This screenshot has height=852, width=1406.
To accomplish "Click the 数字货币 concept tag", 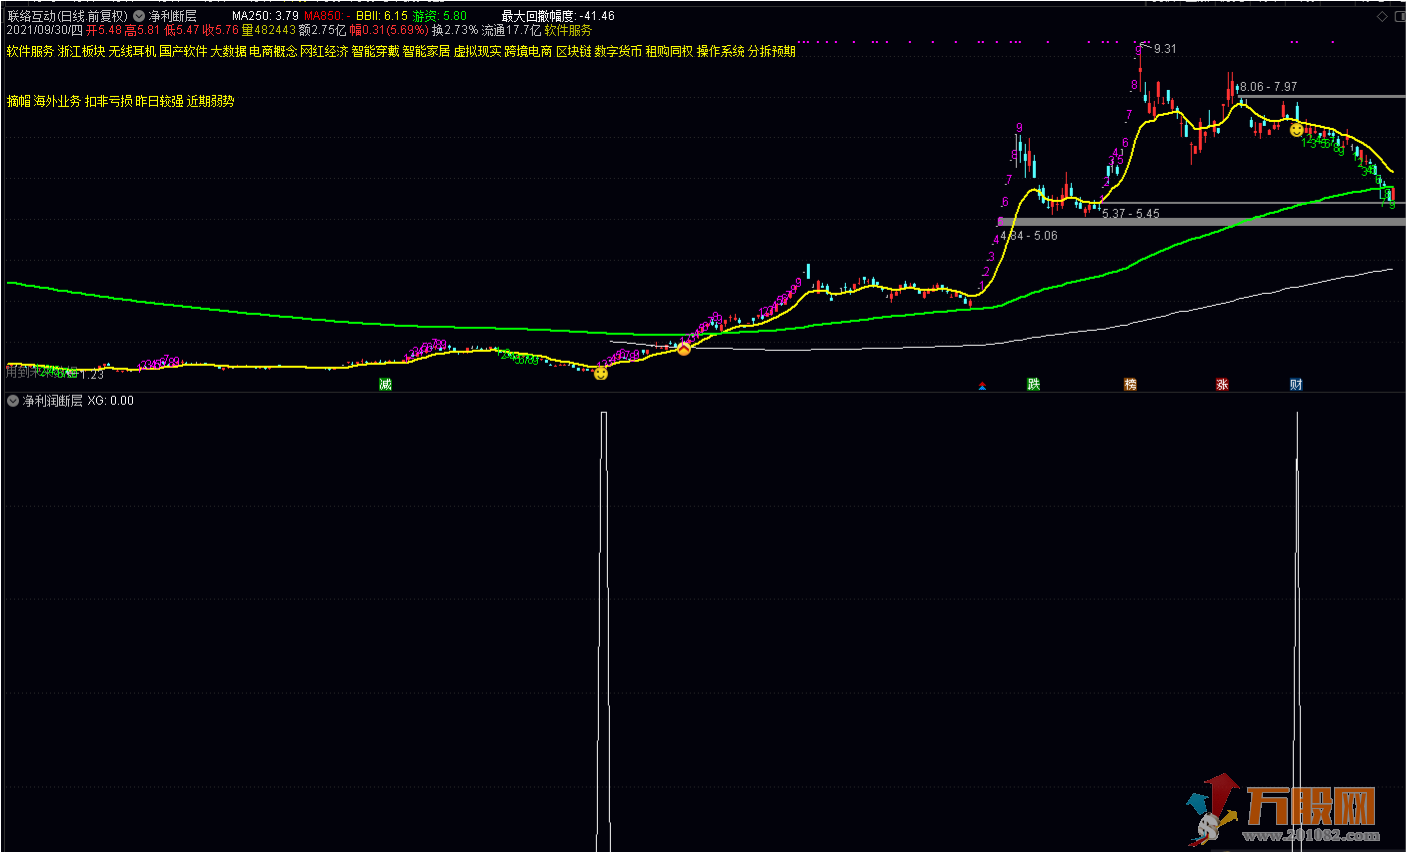I will pos(618,51).
